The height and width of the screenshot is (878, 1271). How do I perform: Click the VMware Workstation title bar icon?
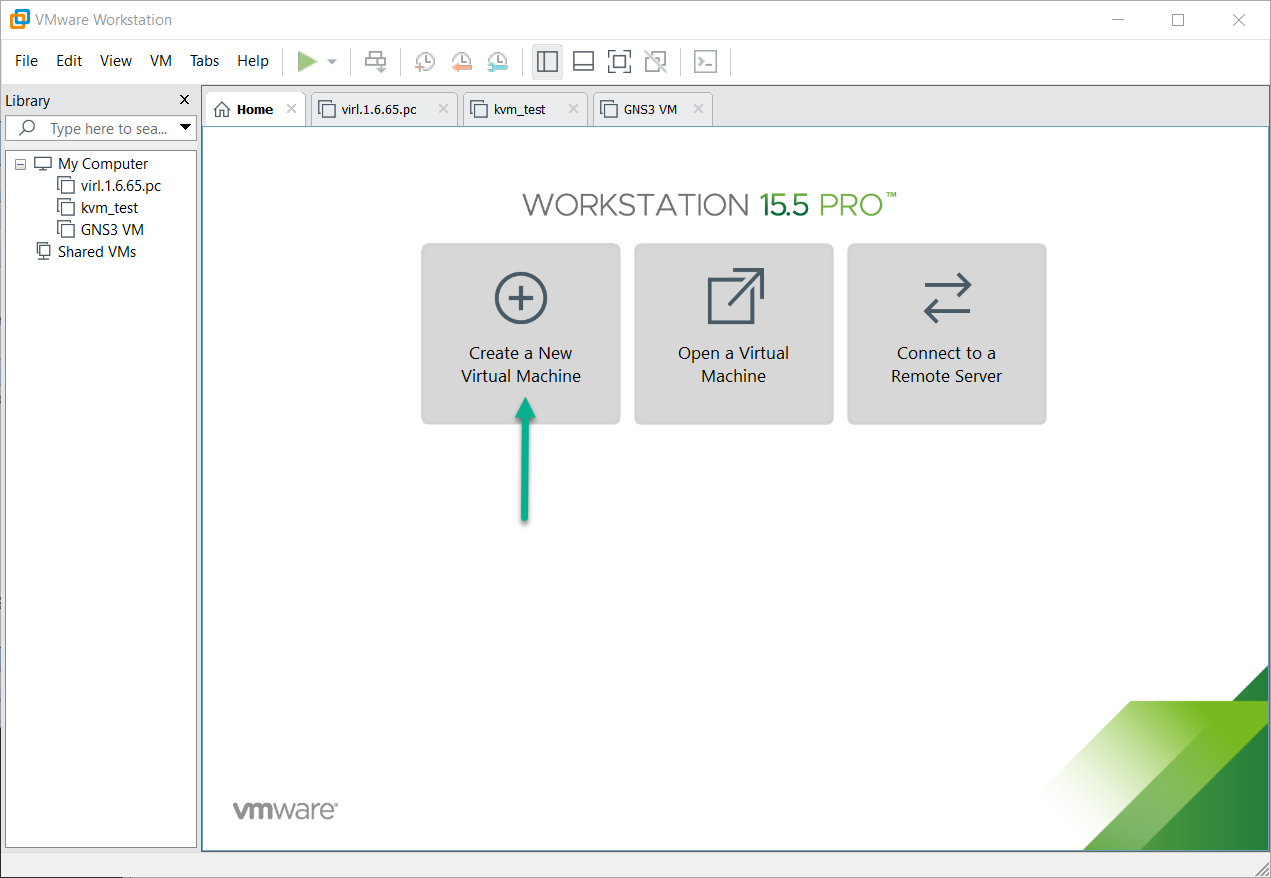(19, 19)
